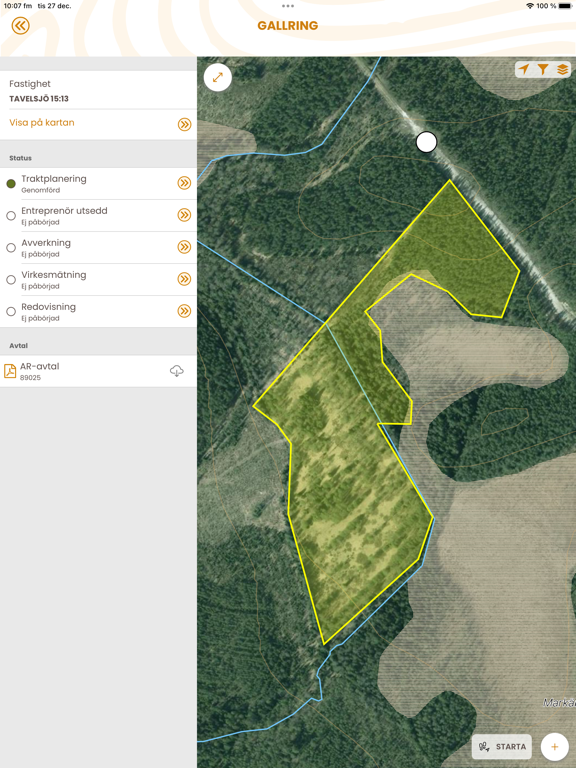
Task: Select the Entreprenör utsedd status circle
Action: [x=11, y=216]
